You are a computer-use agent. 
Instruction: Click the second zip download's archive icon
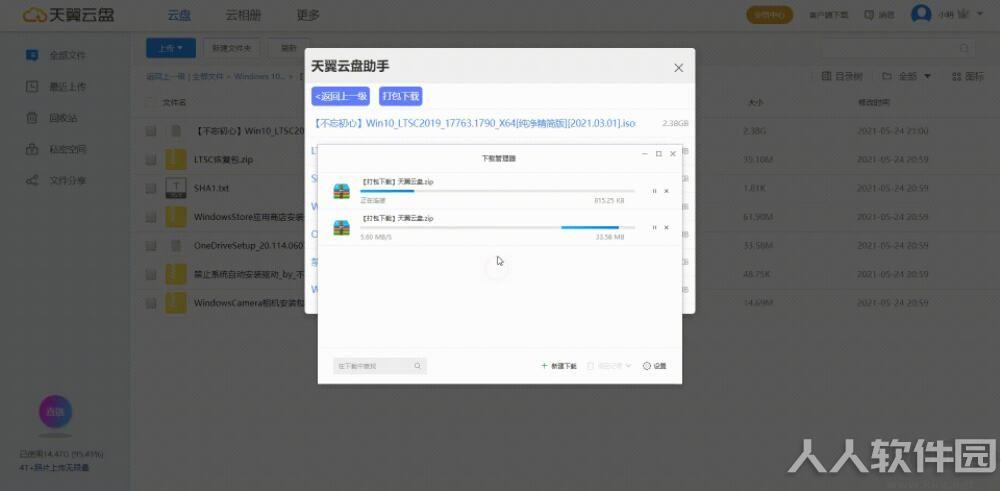point(342,227)
